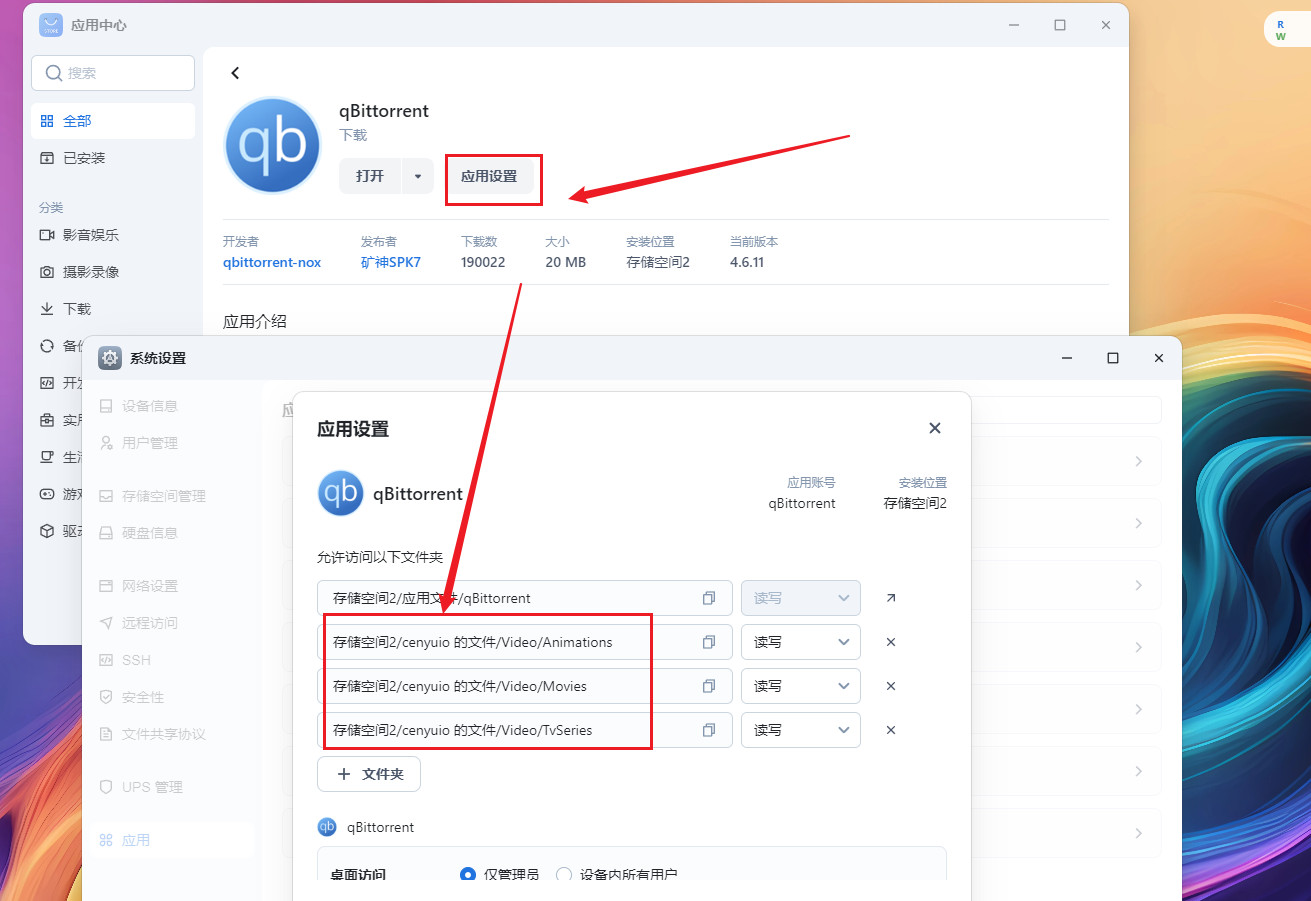Screen dimensions: 1311x901
Task: Open the 读写 dropdown for Video/TvSeries
Action: [800, 730]
